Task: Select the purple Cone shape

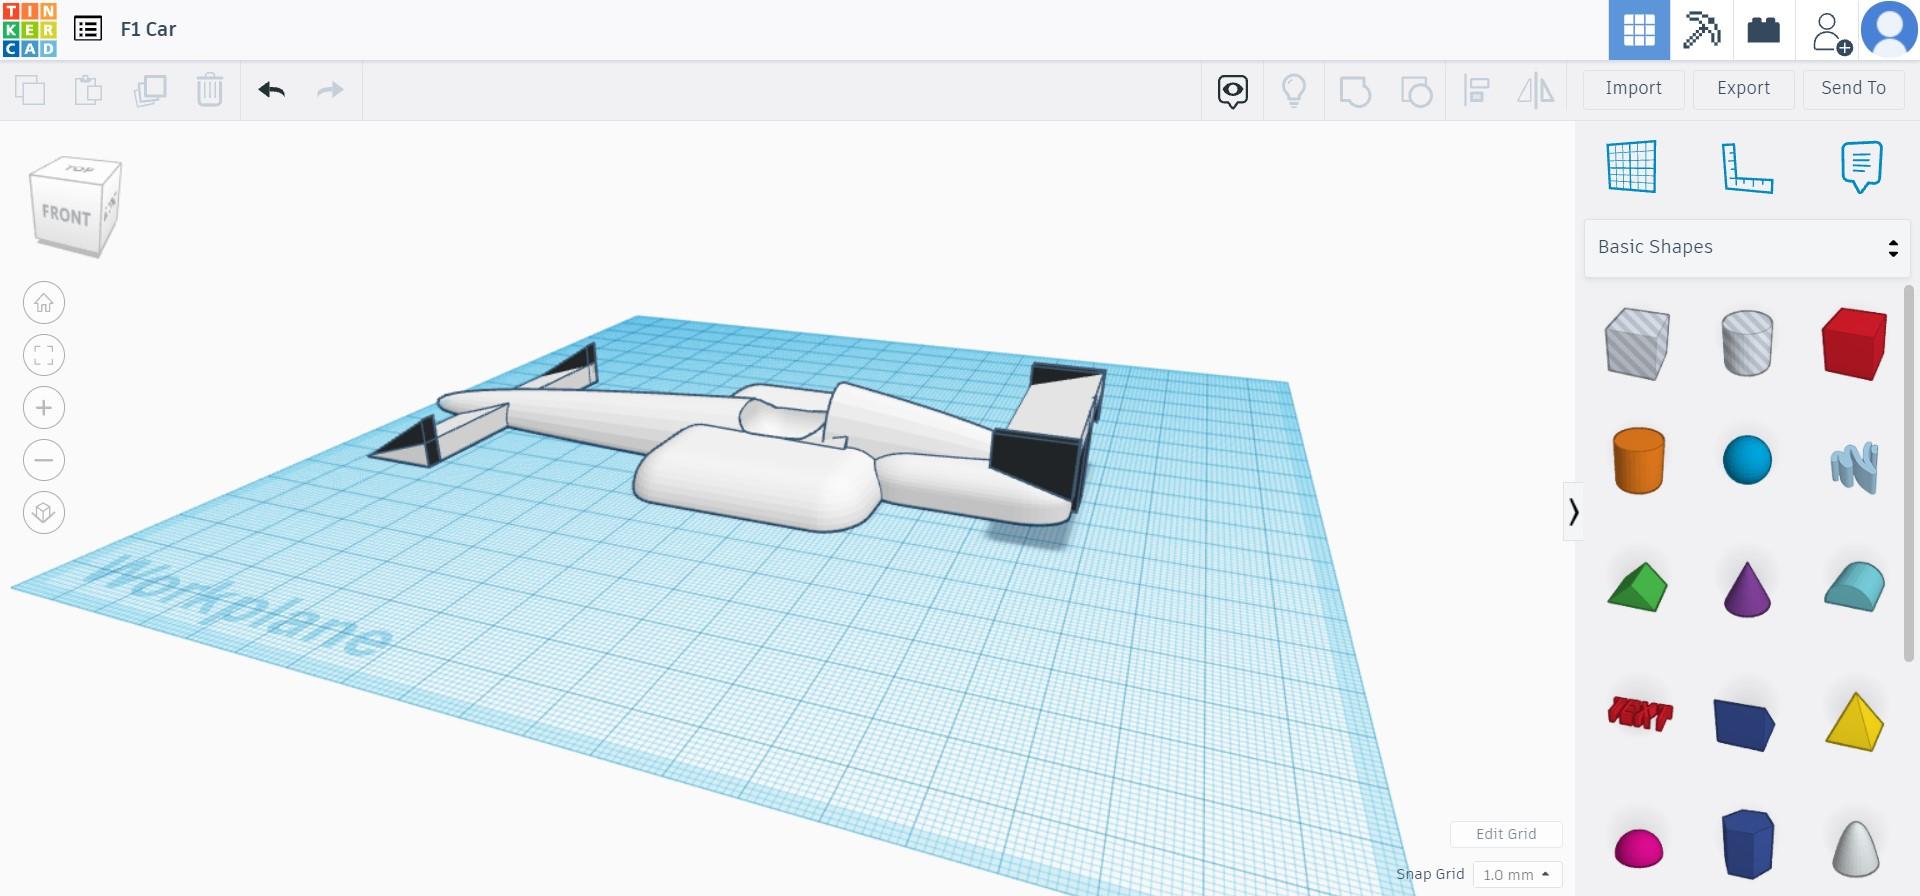Action: [1747, 588]
